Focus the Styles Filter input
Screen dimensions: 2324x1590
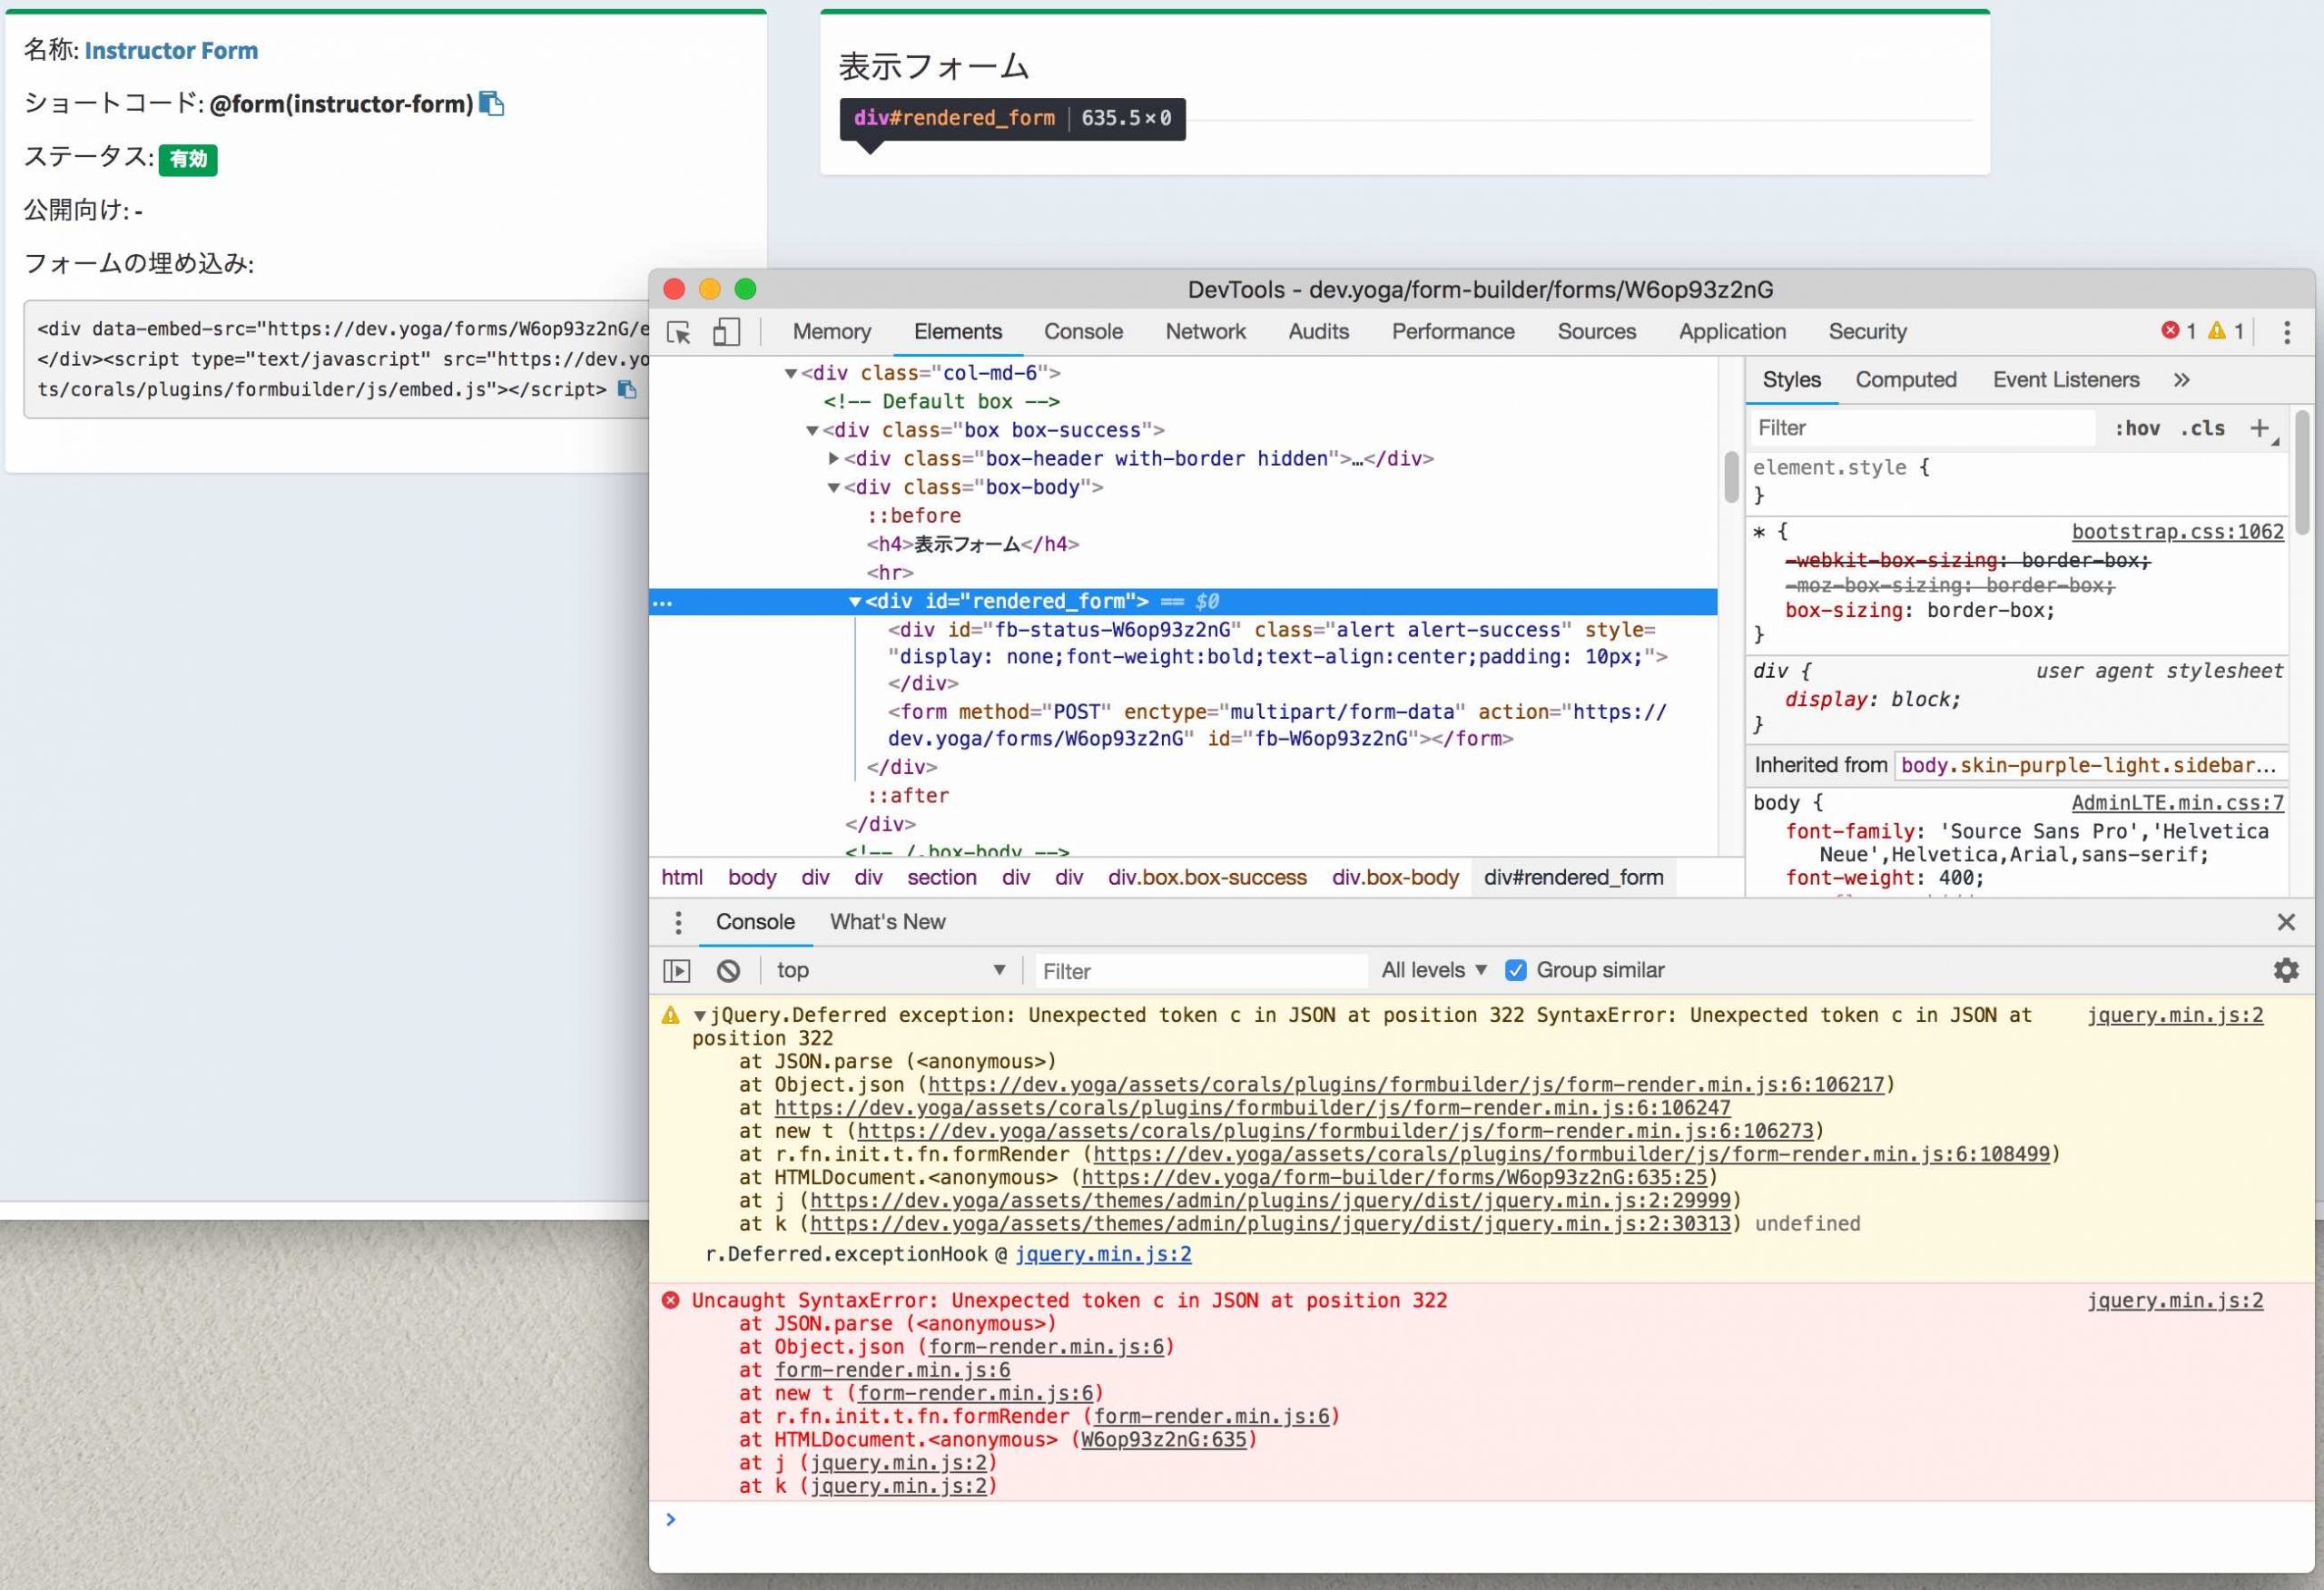tap(1922, 428)
